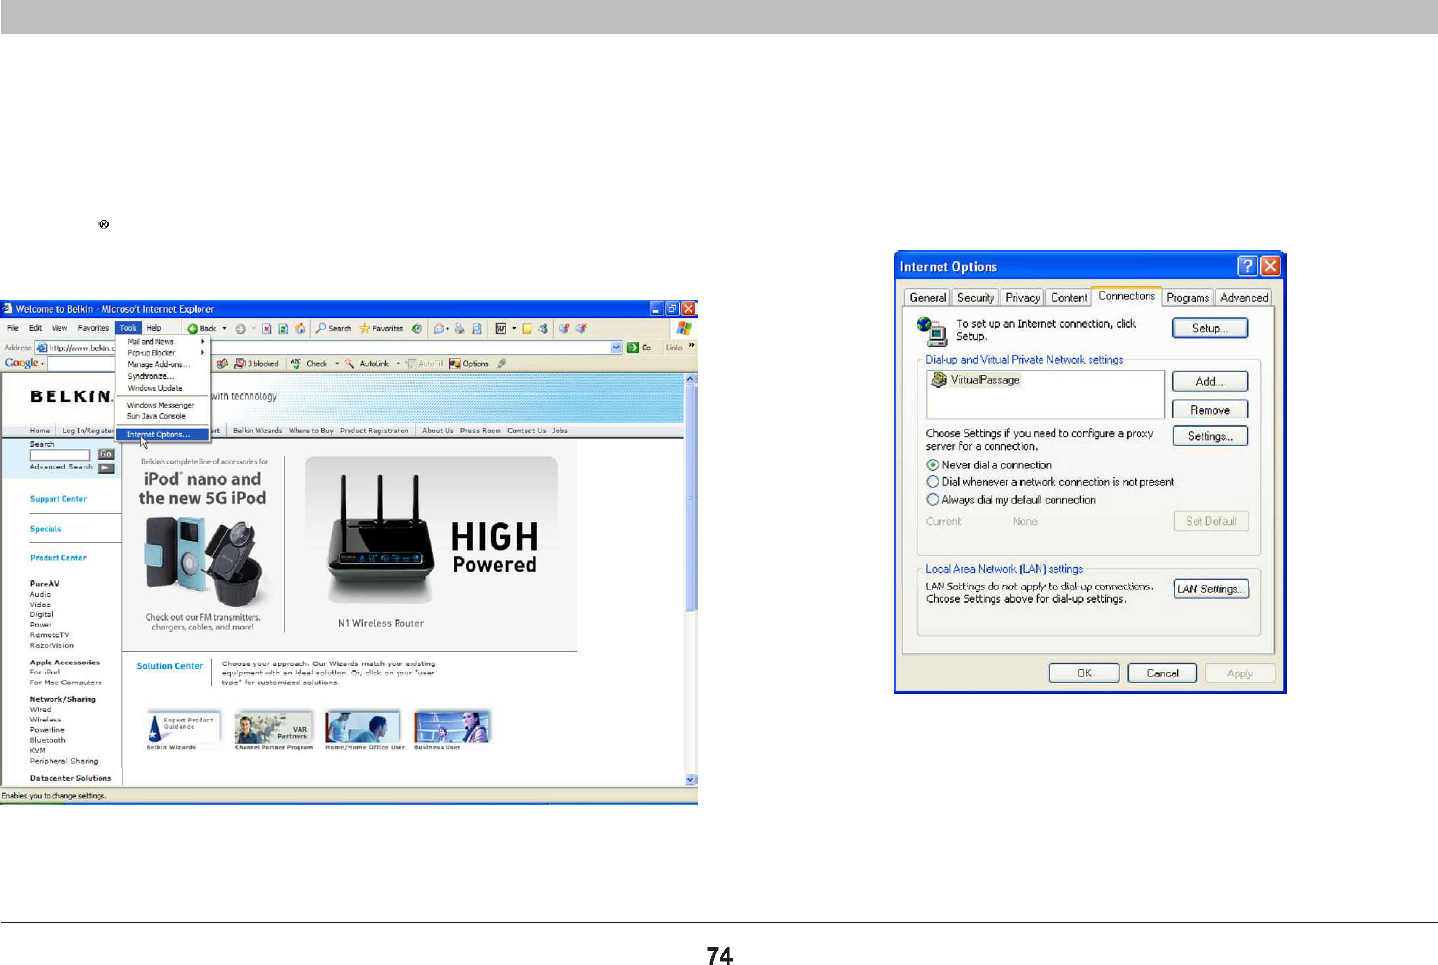This screenshot has width=1438, height=965.
Task: Open the View menu
Action: [x=59, y=328]
